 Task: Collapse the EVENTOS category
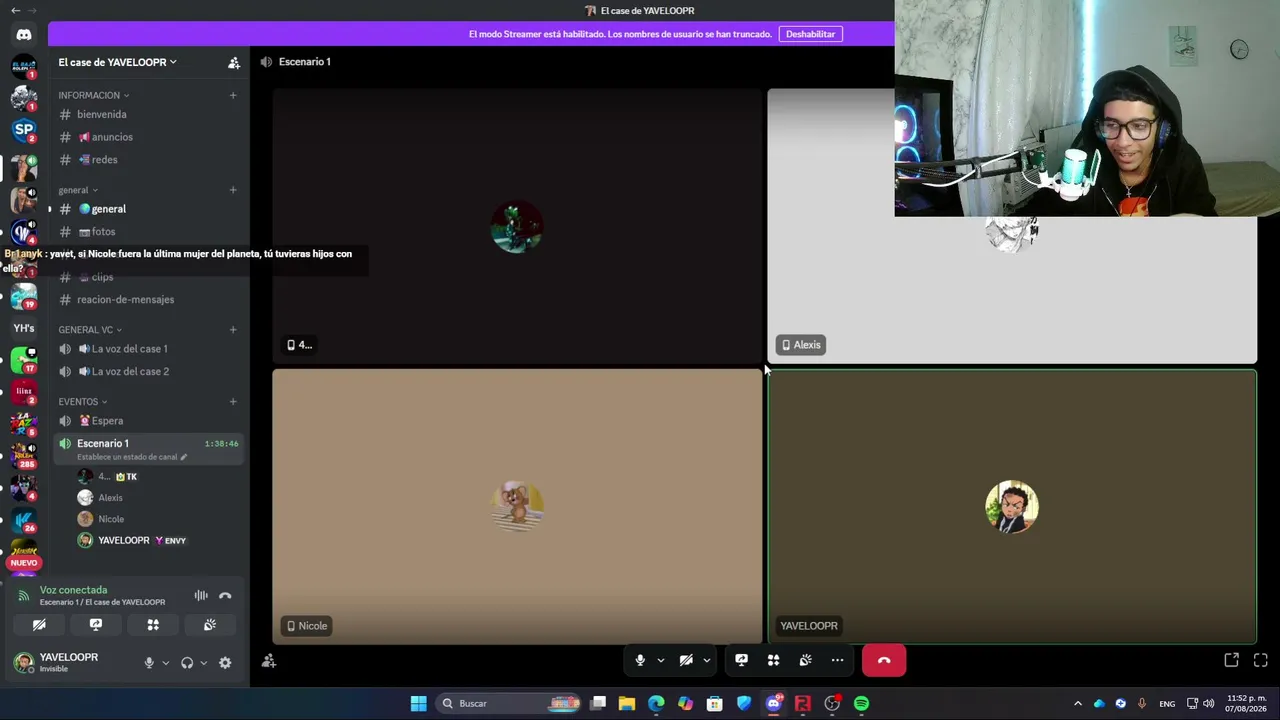[83, 402]
